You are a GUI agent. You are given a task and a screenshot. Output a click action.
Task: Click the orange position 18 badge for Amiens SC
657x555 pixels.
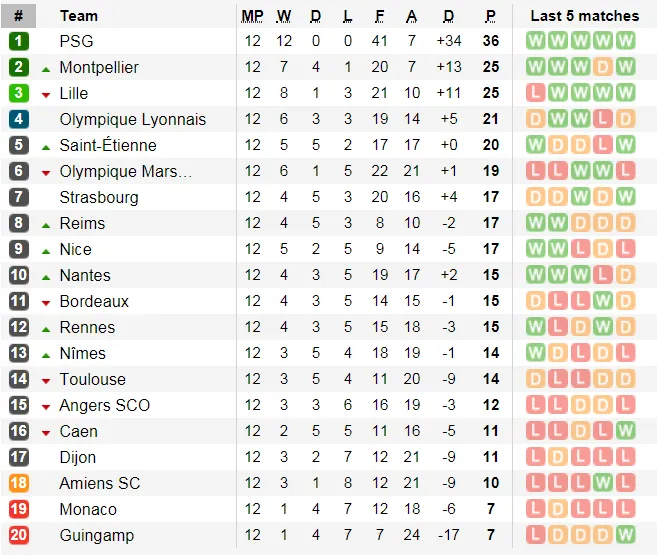coord(19,483)
